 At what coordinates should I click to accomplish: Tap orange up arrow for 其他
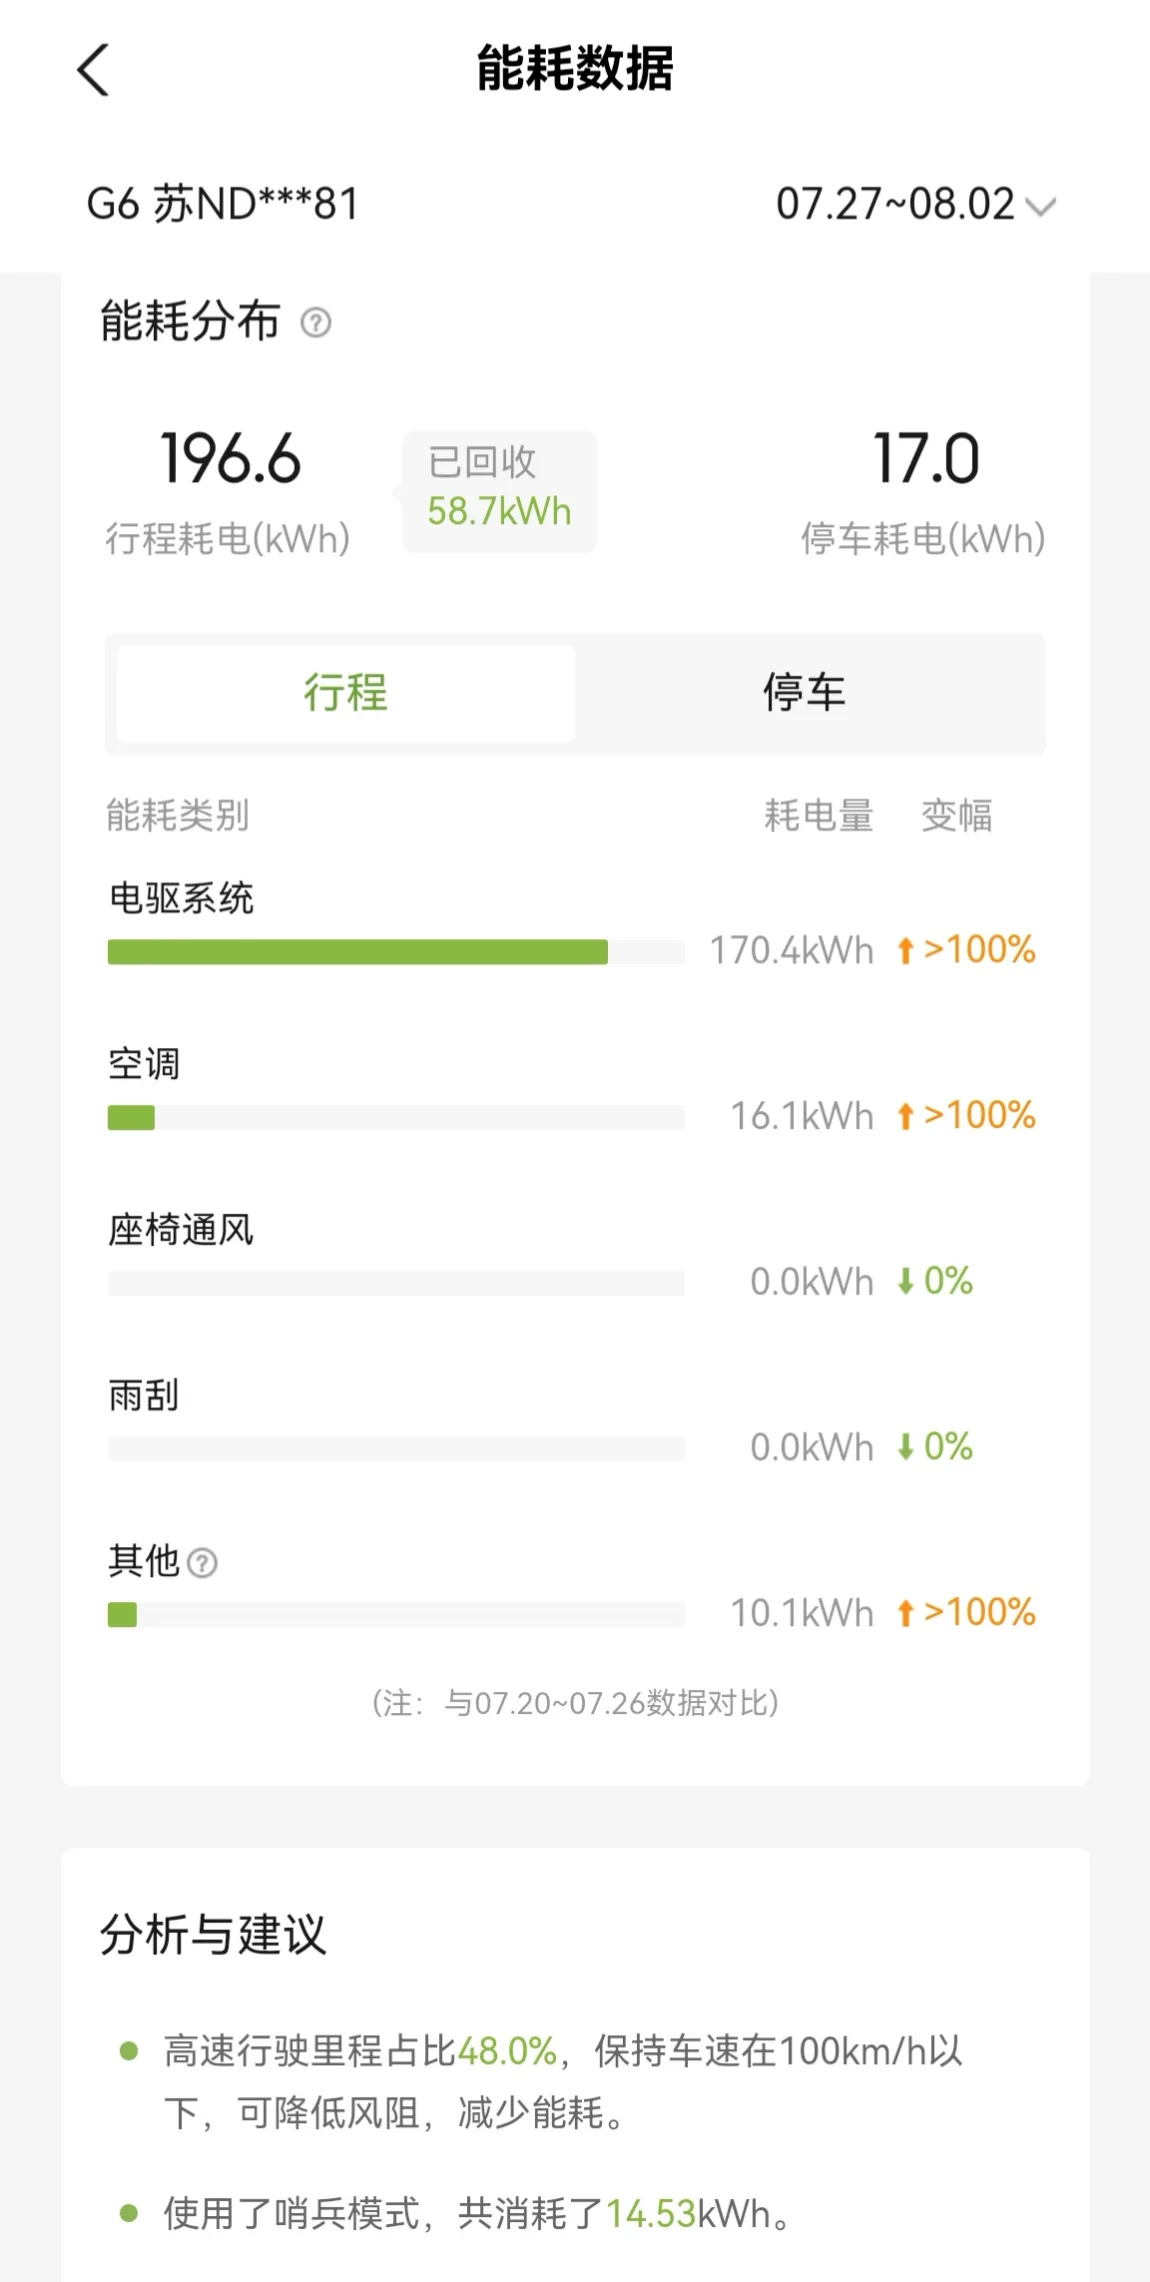[x=905, y=1613]
